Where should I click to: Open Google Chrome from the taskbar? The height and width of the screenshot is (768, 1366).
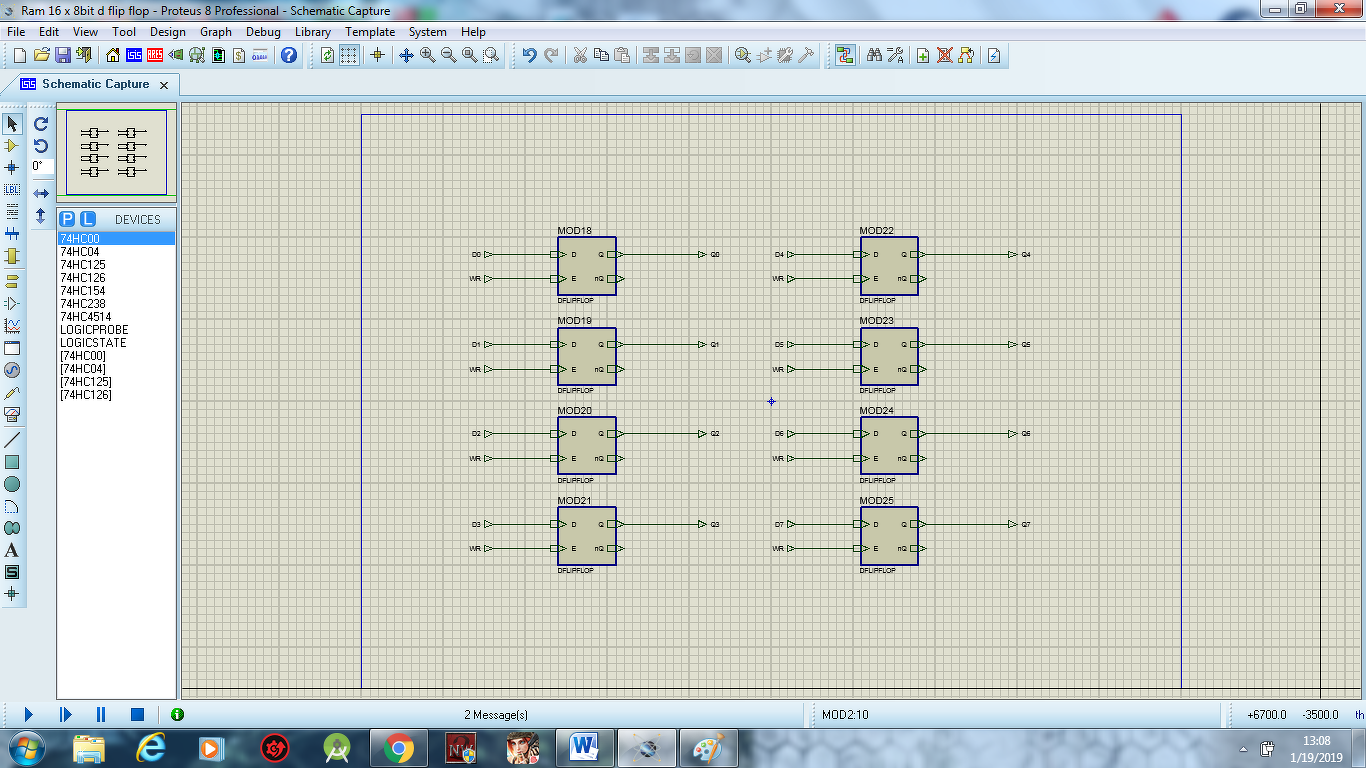[398, 747]
